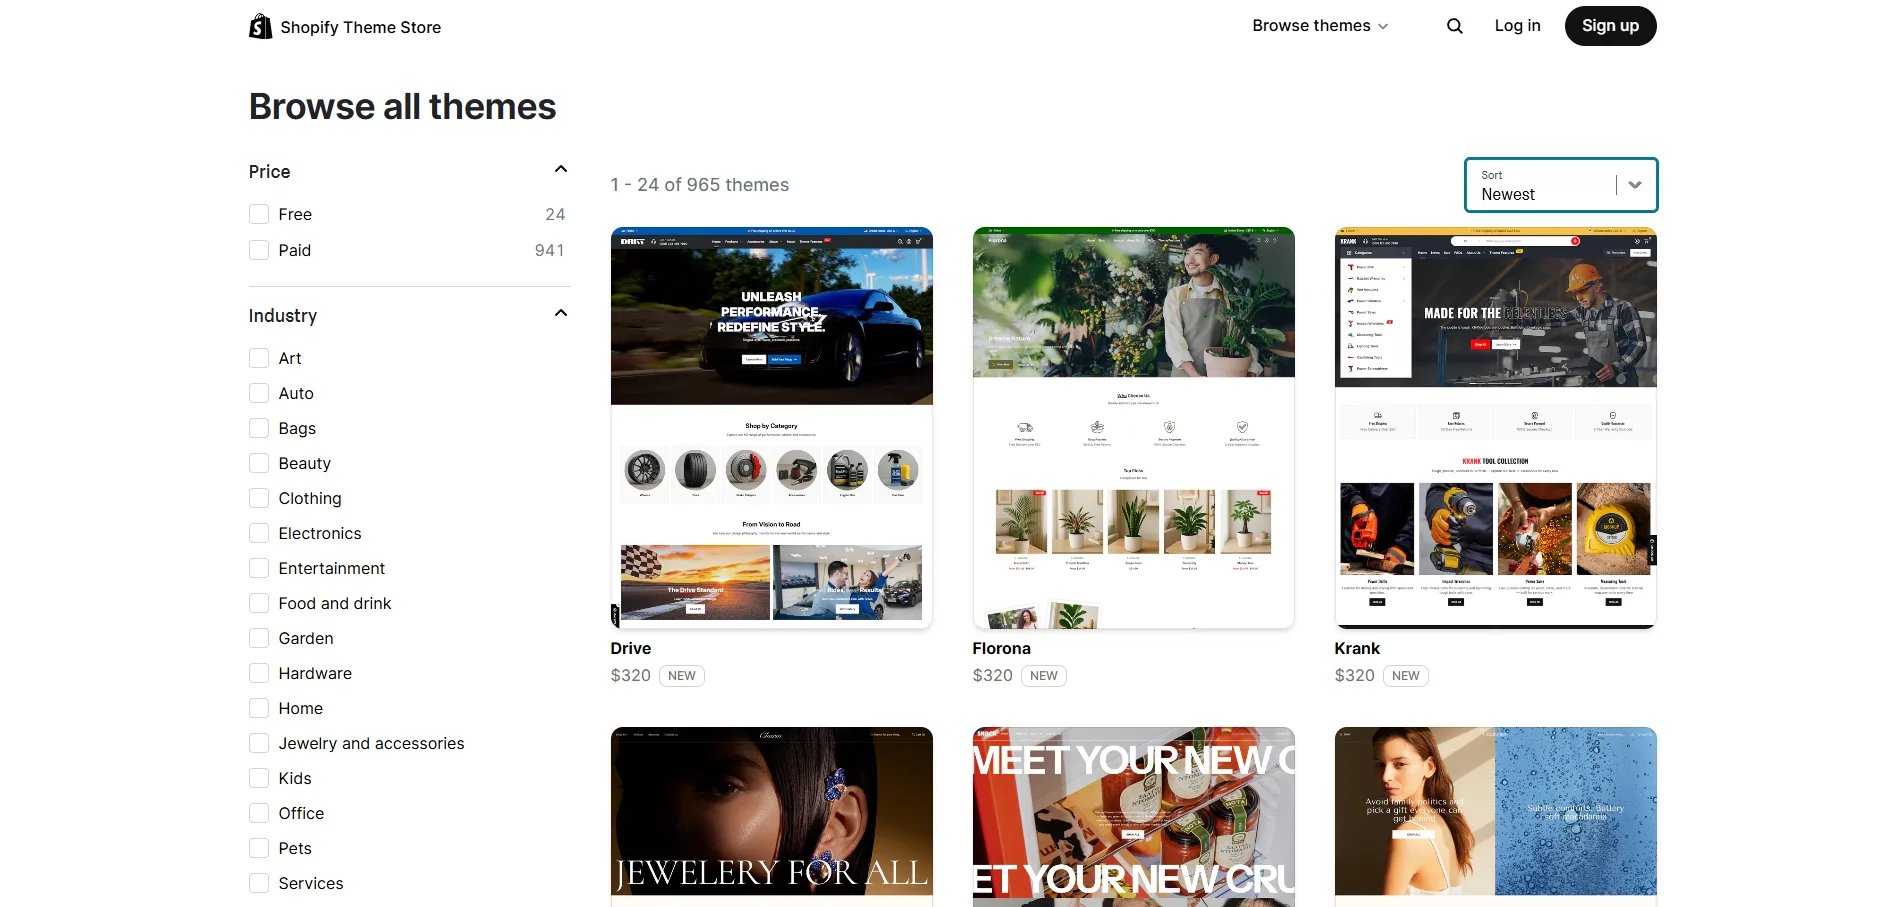Select the Food and drink checkbox
Image resolution: width=1902 pixels, height=907 pixels.
pos(259,603)
